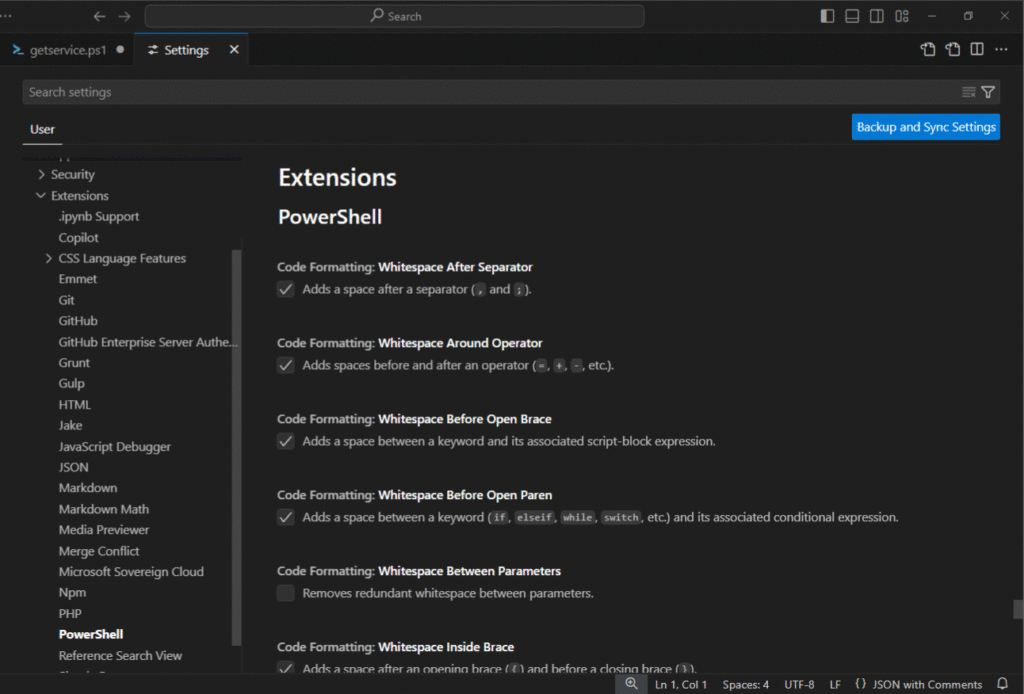Toggle Whitespace Inside Brace checkbox

tap(285, 667)
